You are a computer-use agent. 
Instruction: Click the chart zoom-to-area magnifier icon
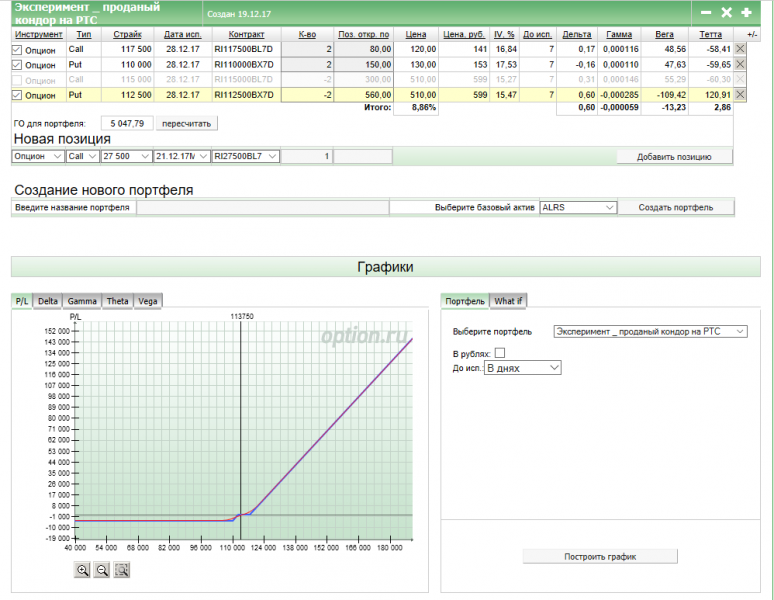tap(121, 570)
